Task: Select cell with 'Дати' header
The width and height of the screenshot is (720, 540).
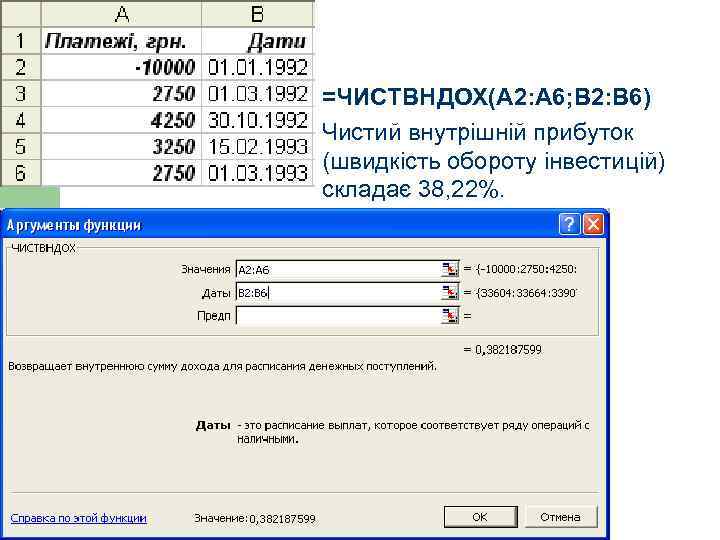Action: [258, 41]
